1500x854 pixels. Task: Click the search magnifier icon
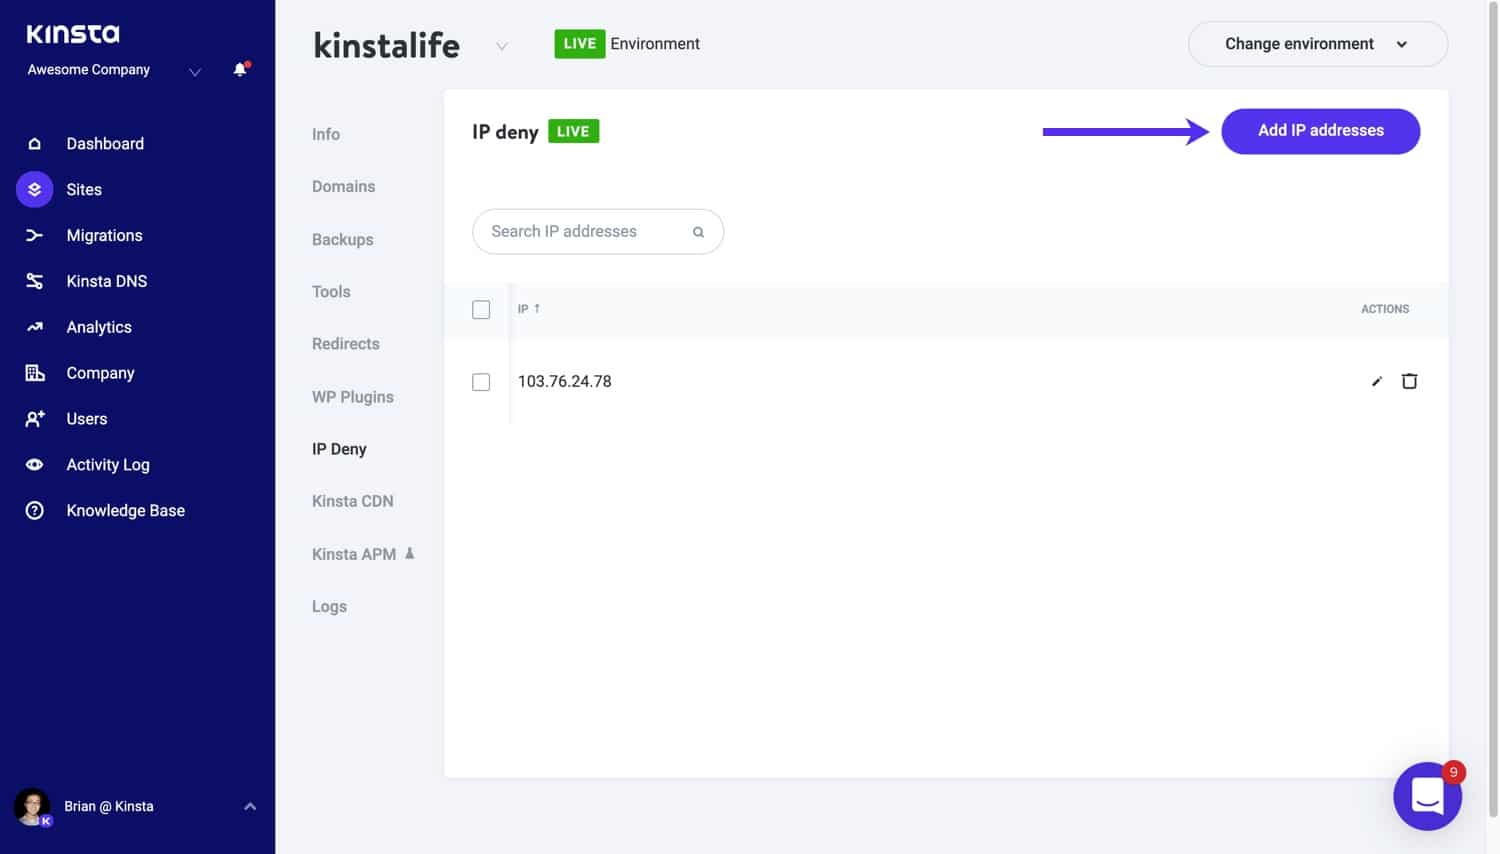pos(698,232)
